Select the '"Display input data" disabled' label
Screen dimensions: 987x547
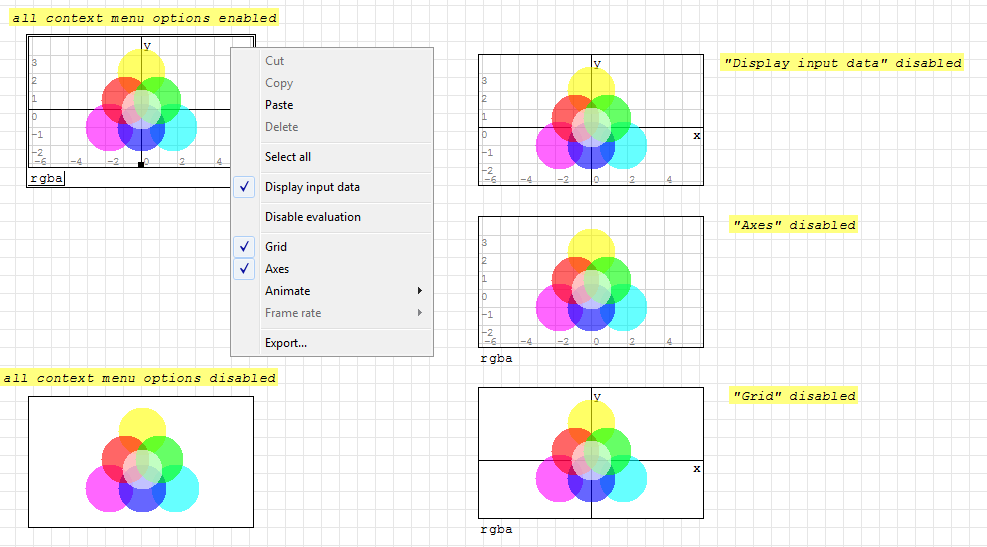click(x=842, y=63)
